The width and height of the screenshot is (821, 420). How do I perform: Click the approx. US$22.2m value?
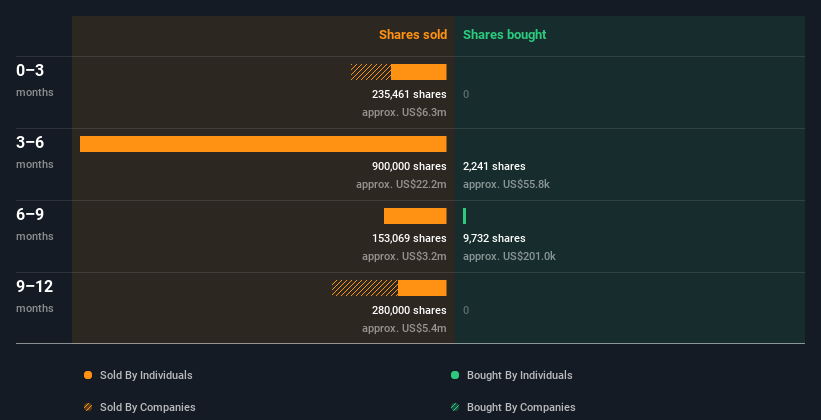(x=402, y=184)
